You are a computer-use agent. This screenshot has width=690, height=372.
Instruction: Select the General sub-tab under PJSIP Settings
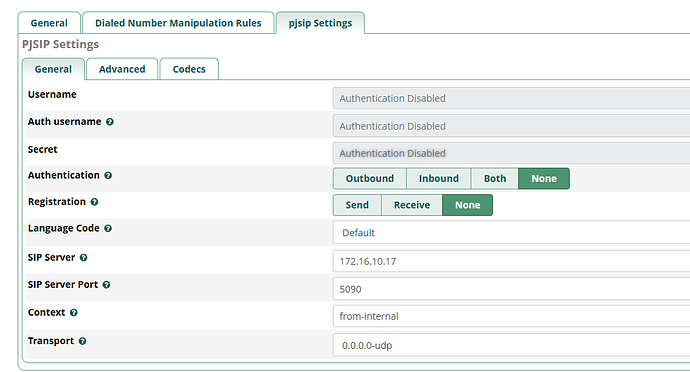click(53, 69)
